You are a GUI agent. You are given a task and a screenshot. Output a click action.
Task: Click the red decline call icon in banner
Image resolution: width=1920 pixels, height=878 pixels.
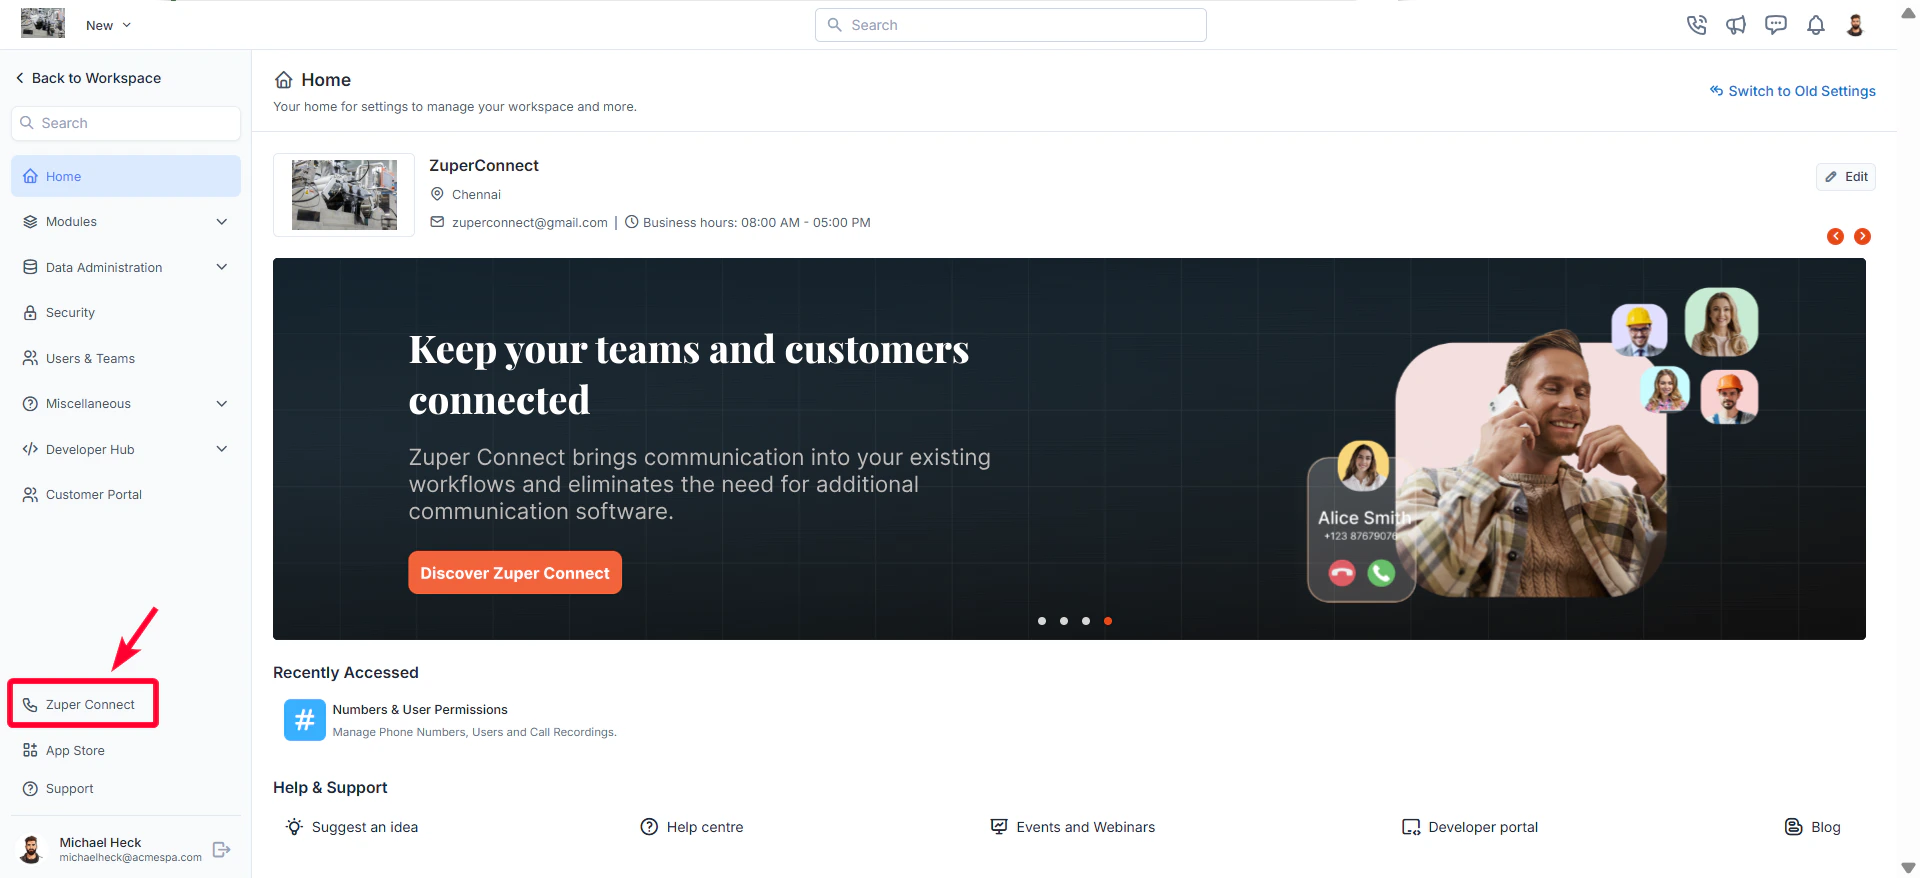(x=1342, y=573)
